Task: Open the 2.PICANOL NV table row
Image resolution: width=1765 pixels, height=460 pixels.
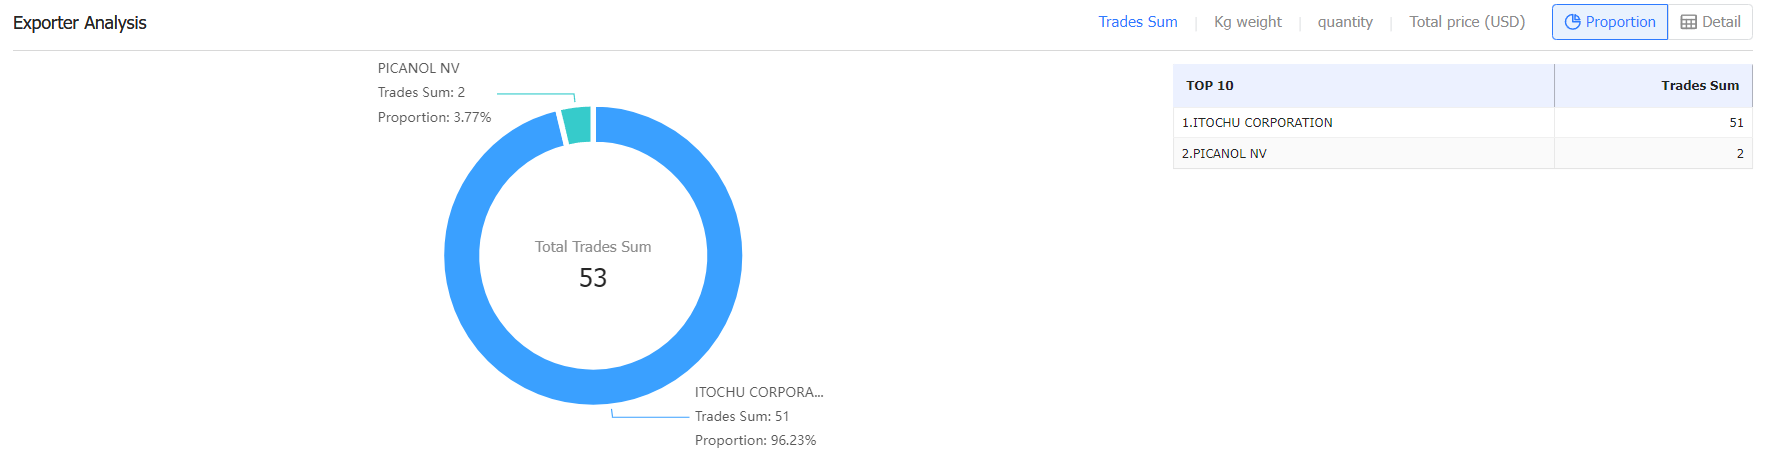Action: 1462,153
